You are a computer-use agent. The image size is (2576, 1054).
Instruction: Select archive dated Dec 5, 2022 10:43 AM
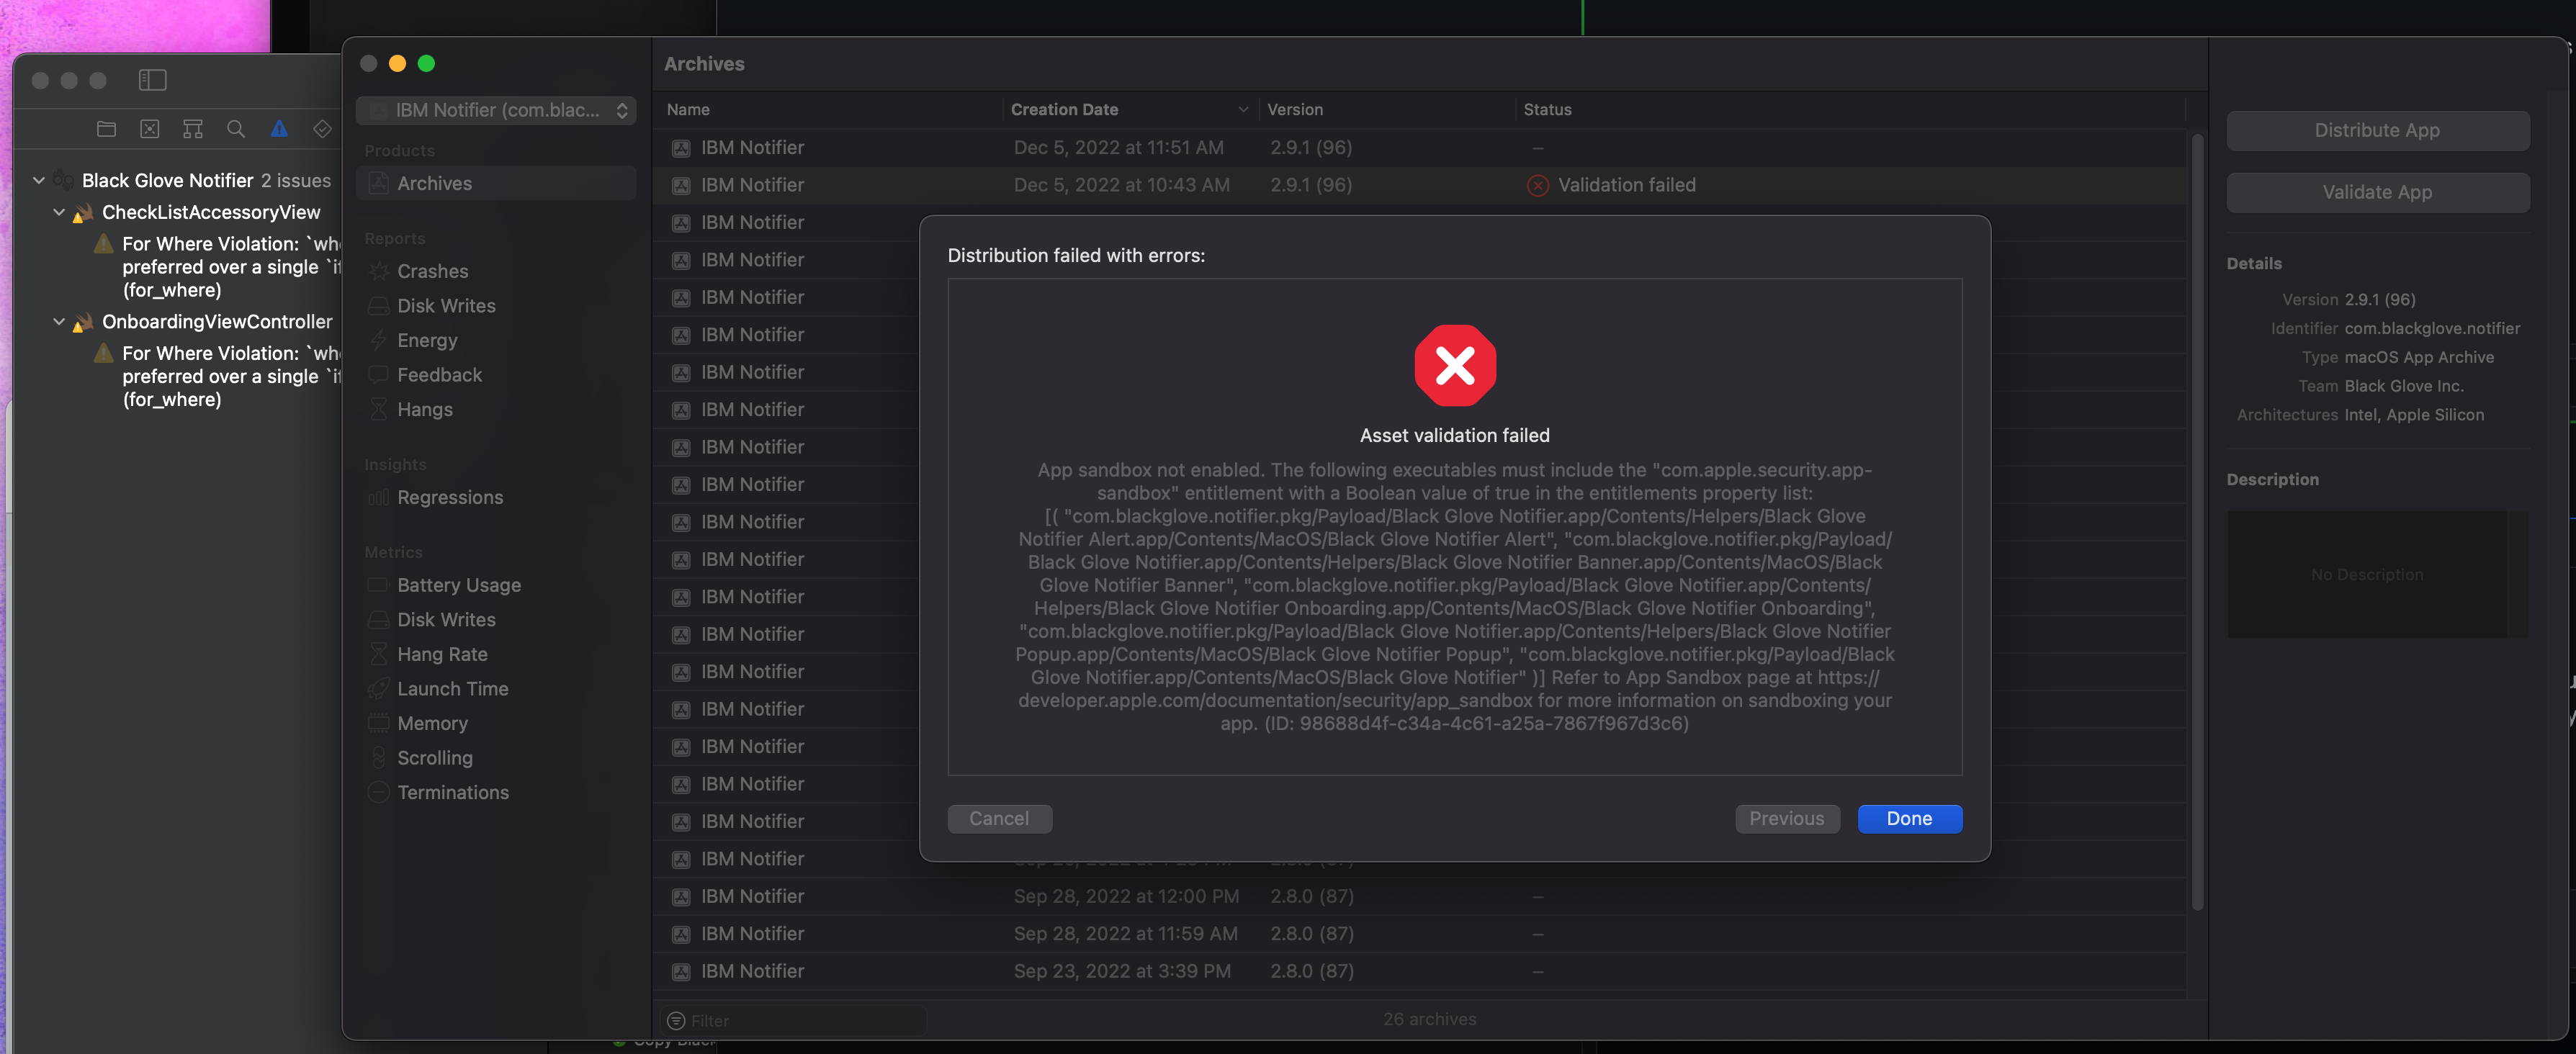[x=1420, y=185]
